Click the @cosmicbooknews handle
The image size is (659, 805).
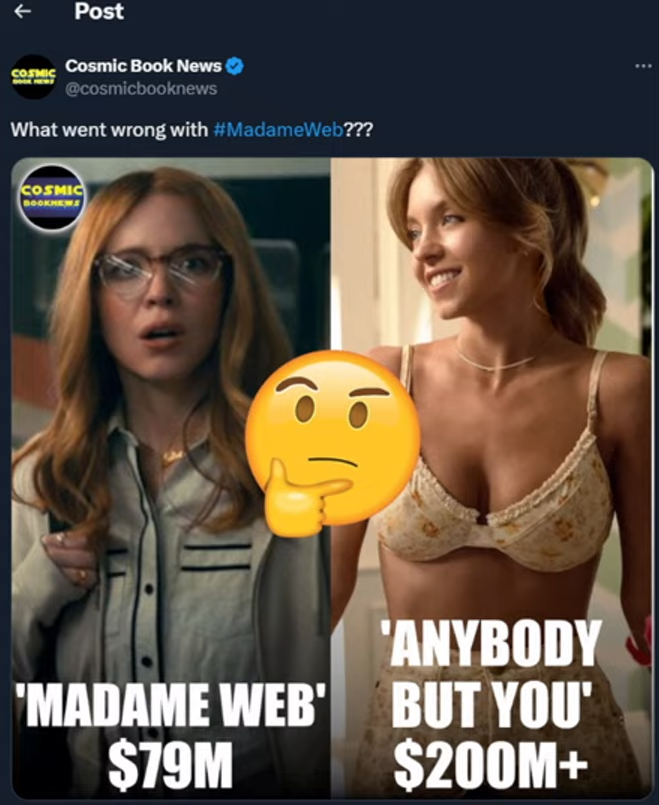[x=141, y=89]
